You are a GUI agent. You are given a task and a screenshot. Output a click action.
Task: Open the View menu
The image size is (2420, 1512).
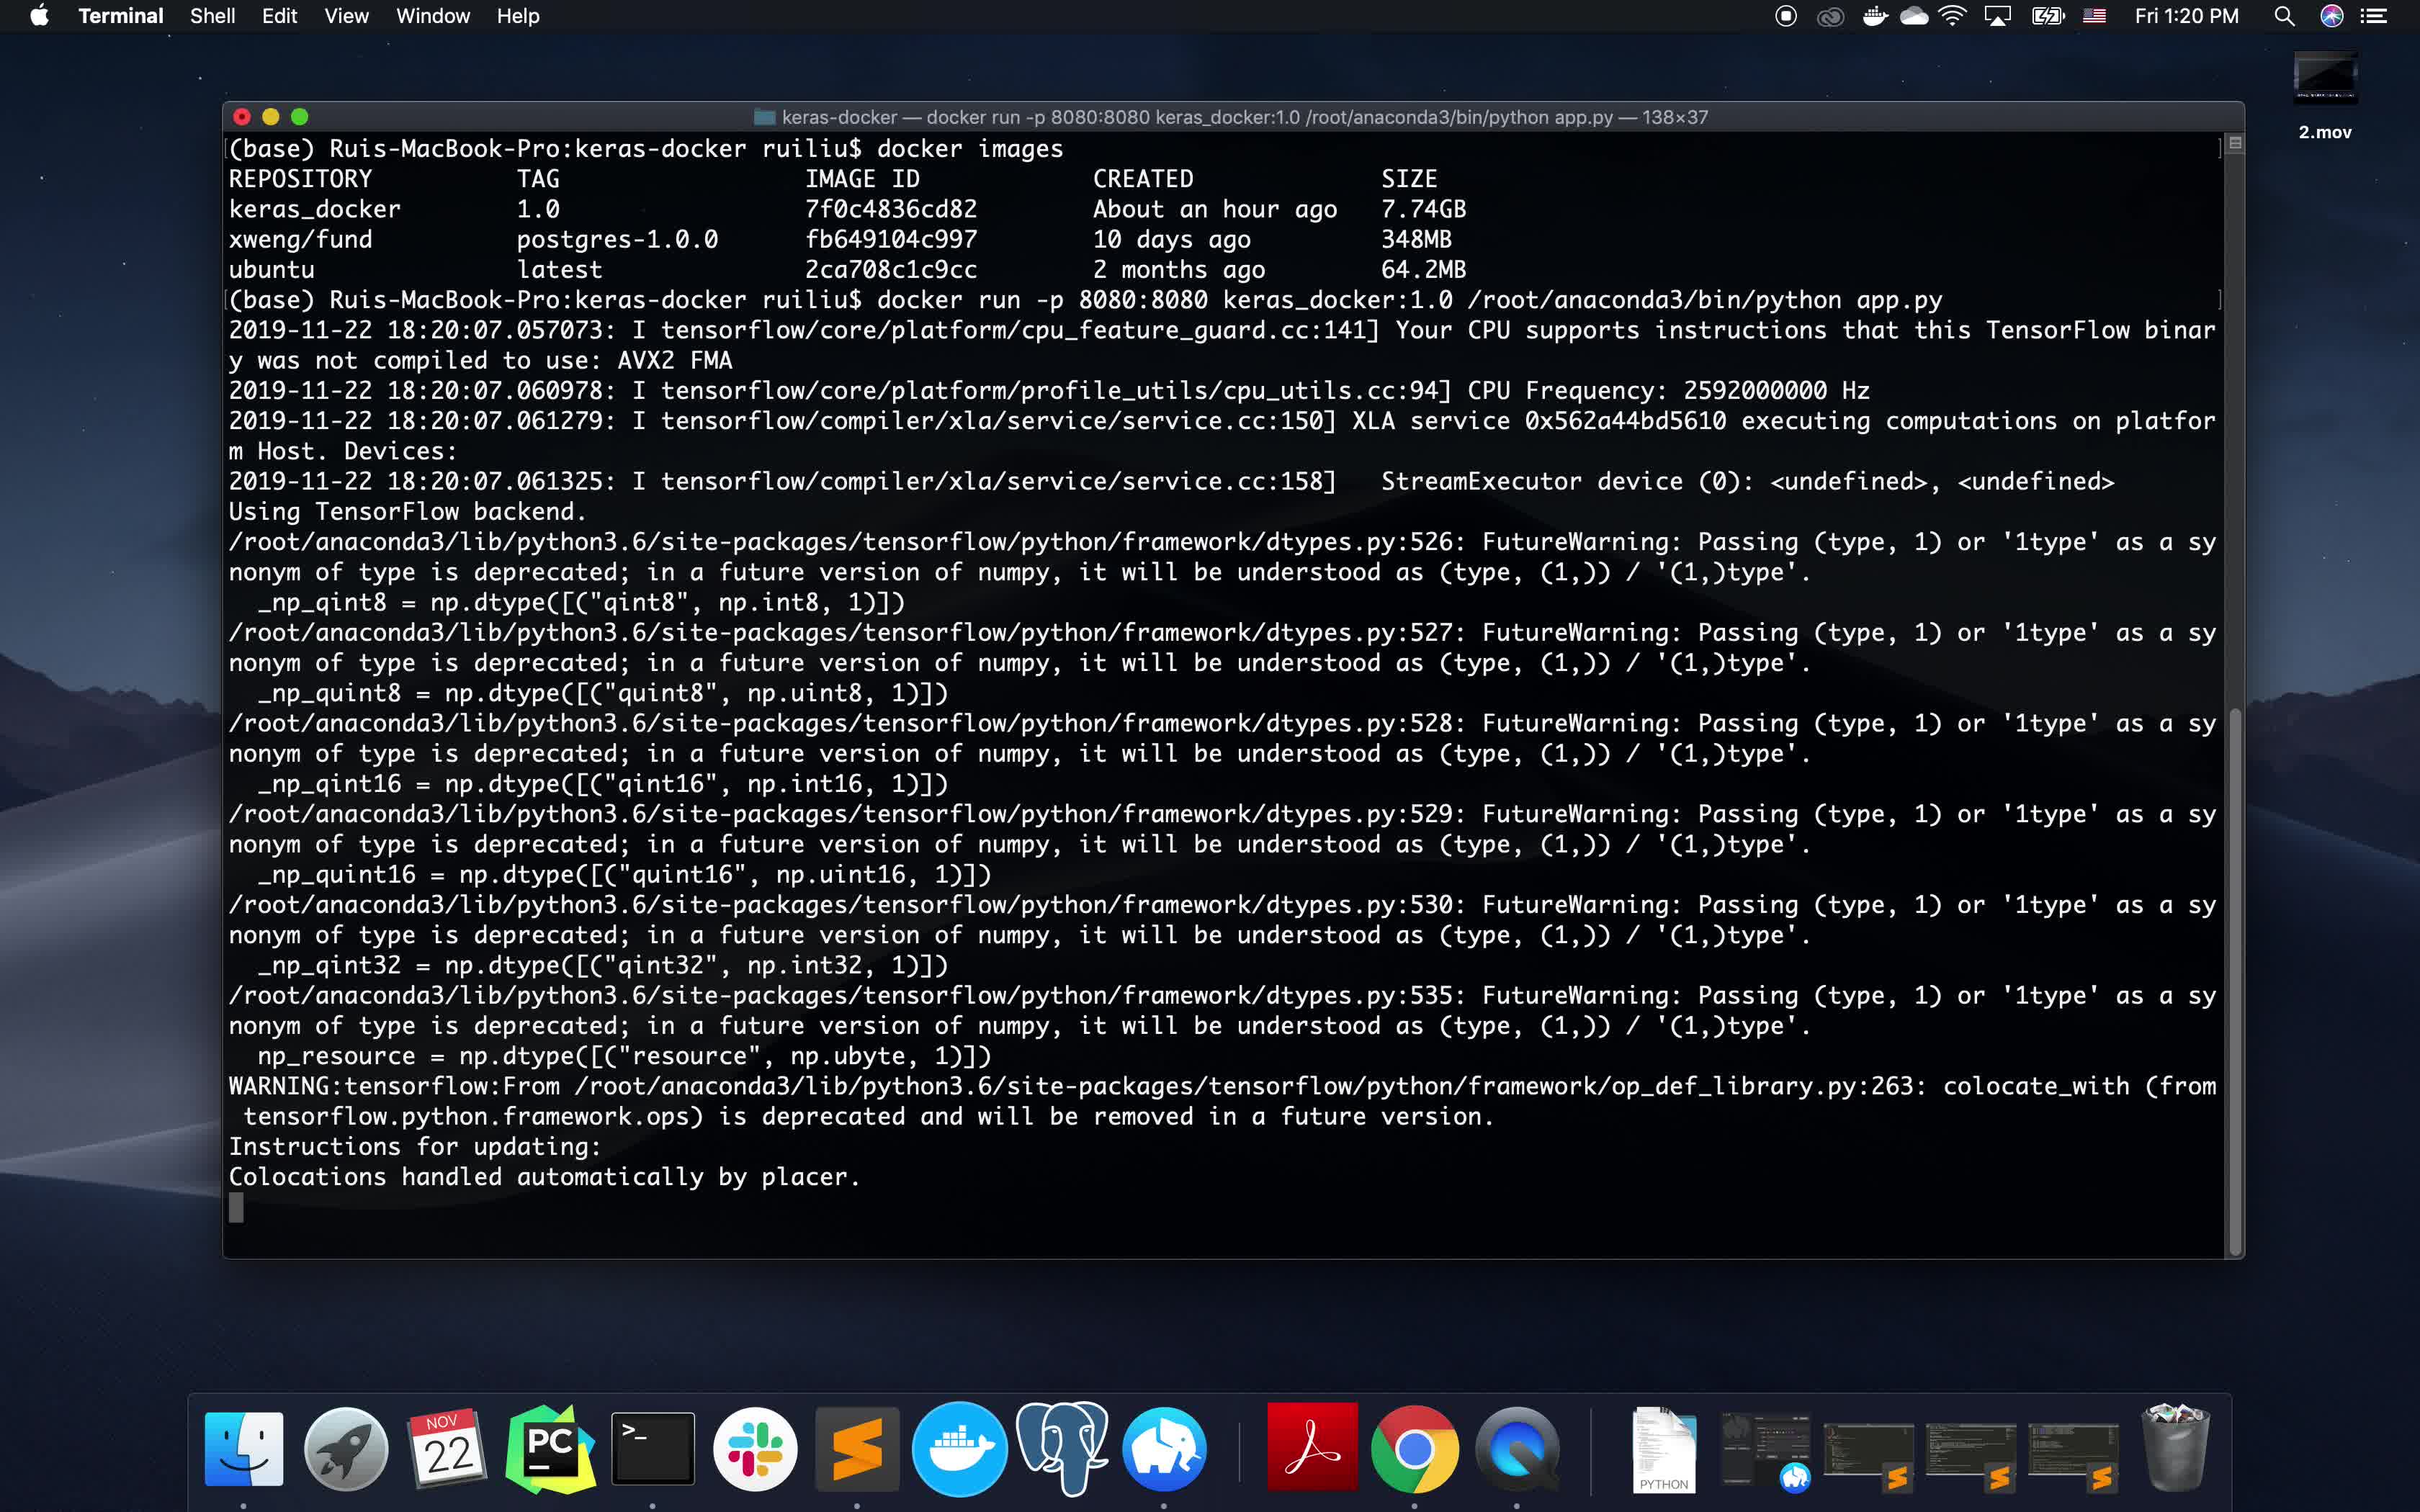[x=346, y=16]
